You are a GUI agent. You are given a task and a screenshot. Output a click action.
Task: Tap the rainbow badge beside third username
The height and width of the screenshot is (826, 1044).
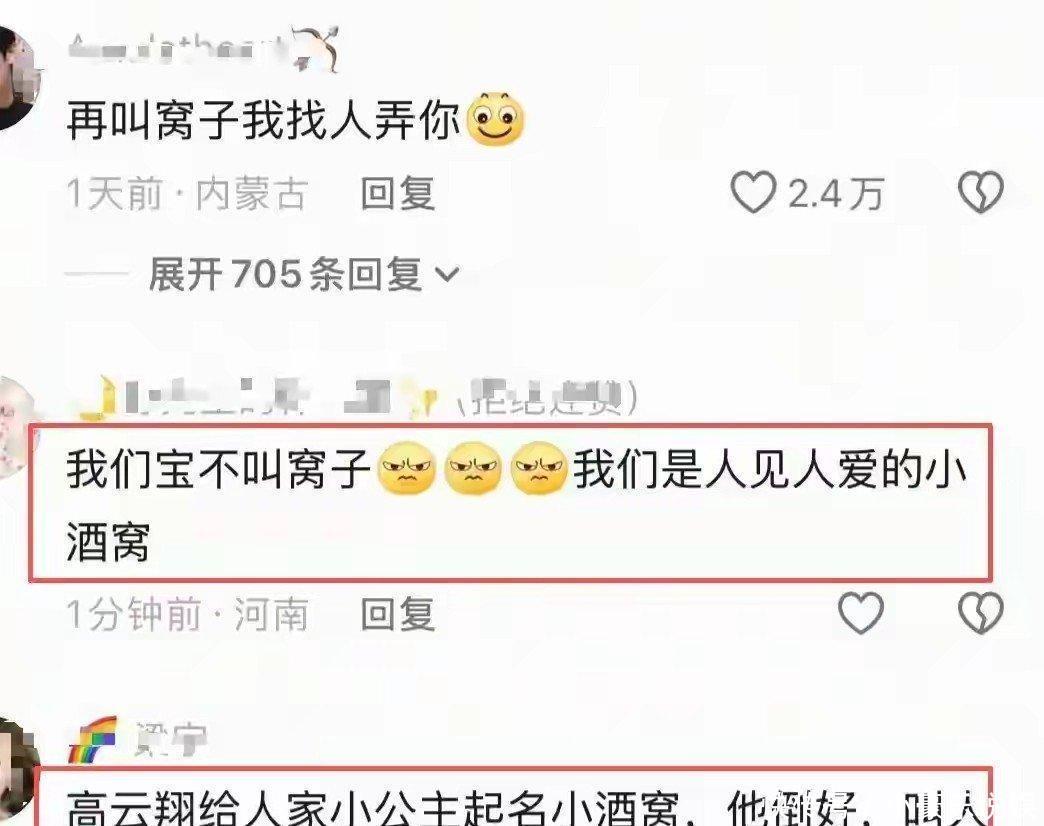pos(93,739)
